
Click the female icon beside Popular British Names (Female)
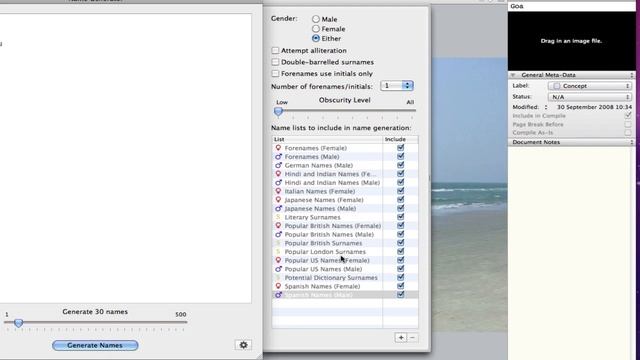278,226
